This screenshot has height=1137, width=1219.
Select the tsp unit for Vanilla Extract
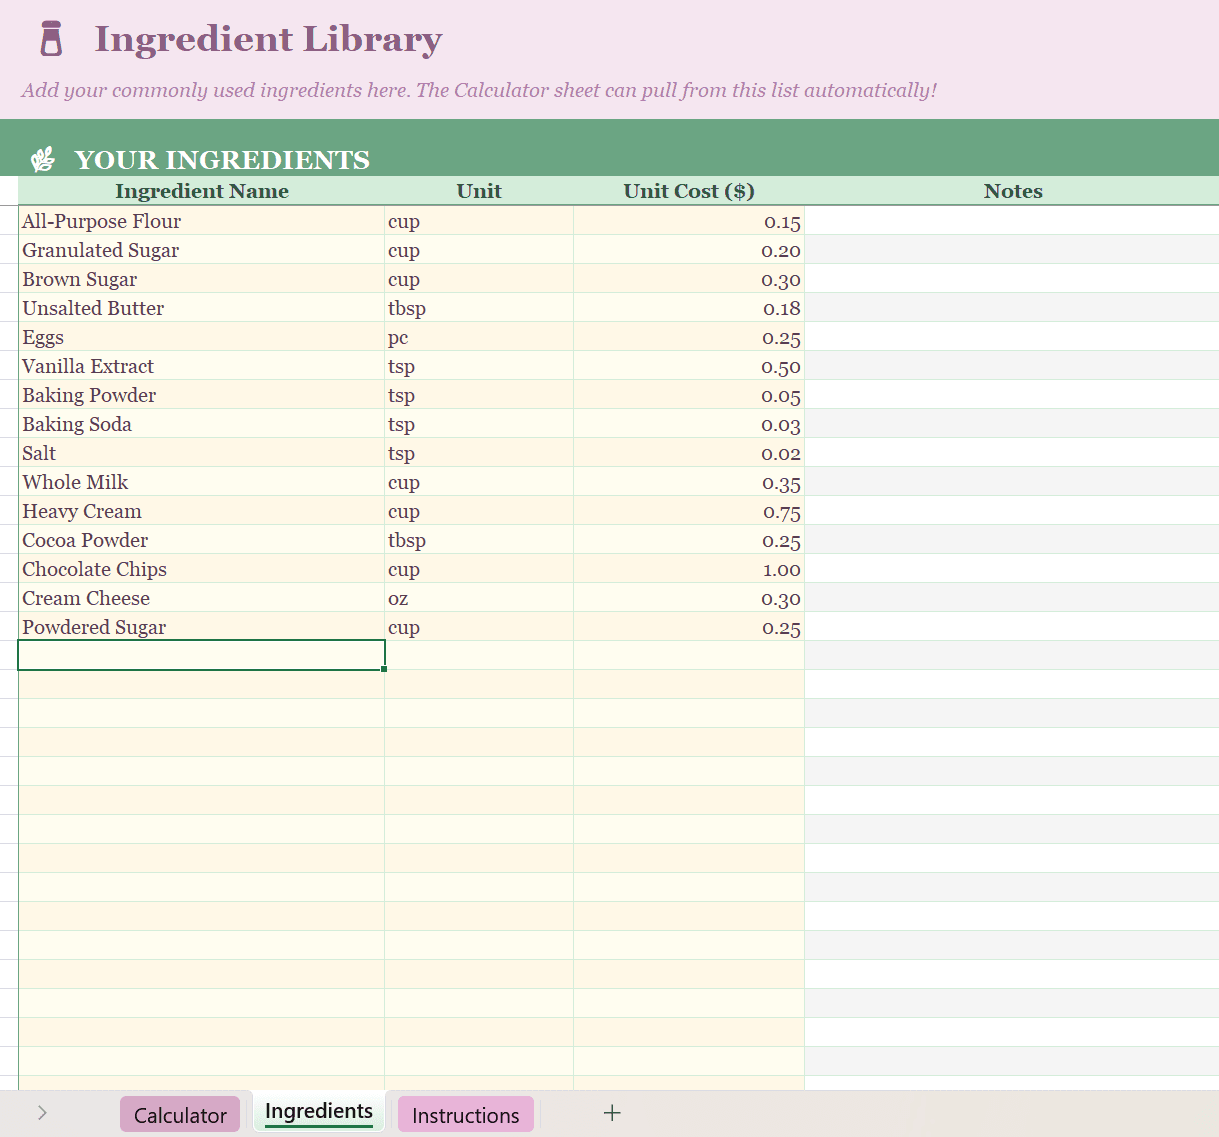[x=479, y=366]
